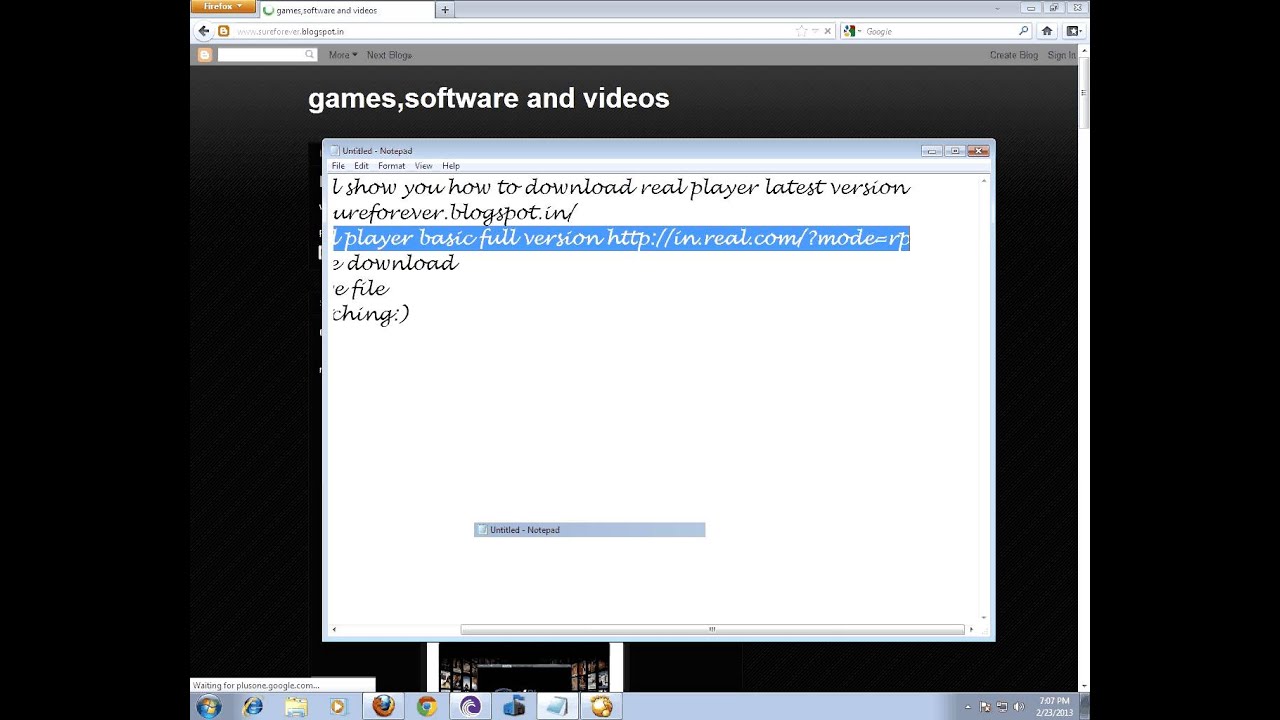Select the 'games,software and videos' browser tab
This screenshot has width=1280, height=720.
coord(346,10)
